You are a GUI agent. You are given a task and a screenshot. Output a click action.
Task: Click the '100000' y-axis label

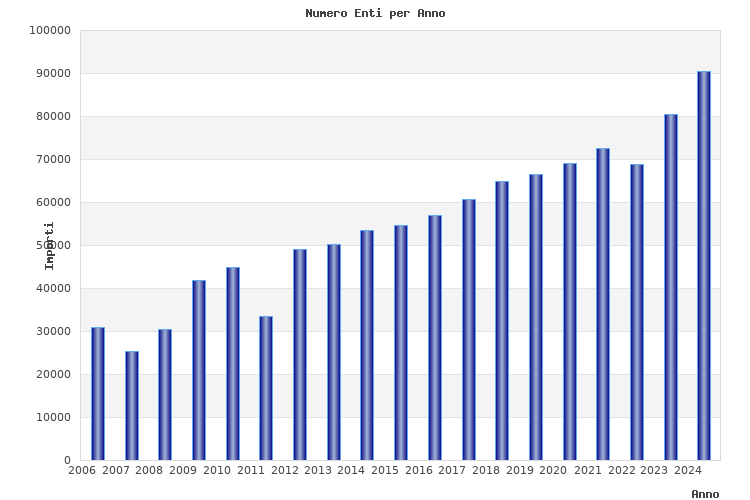[50, 31]
